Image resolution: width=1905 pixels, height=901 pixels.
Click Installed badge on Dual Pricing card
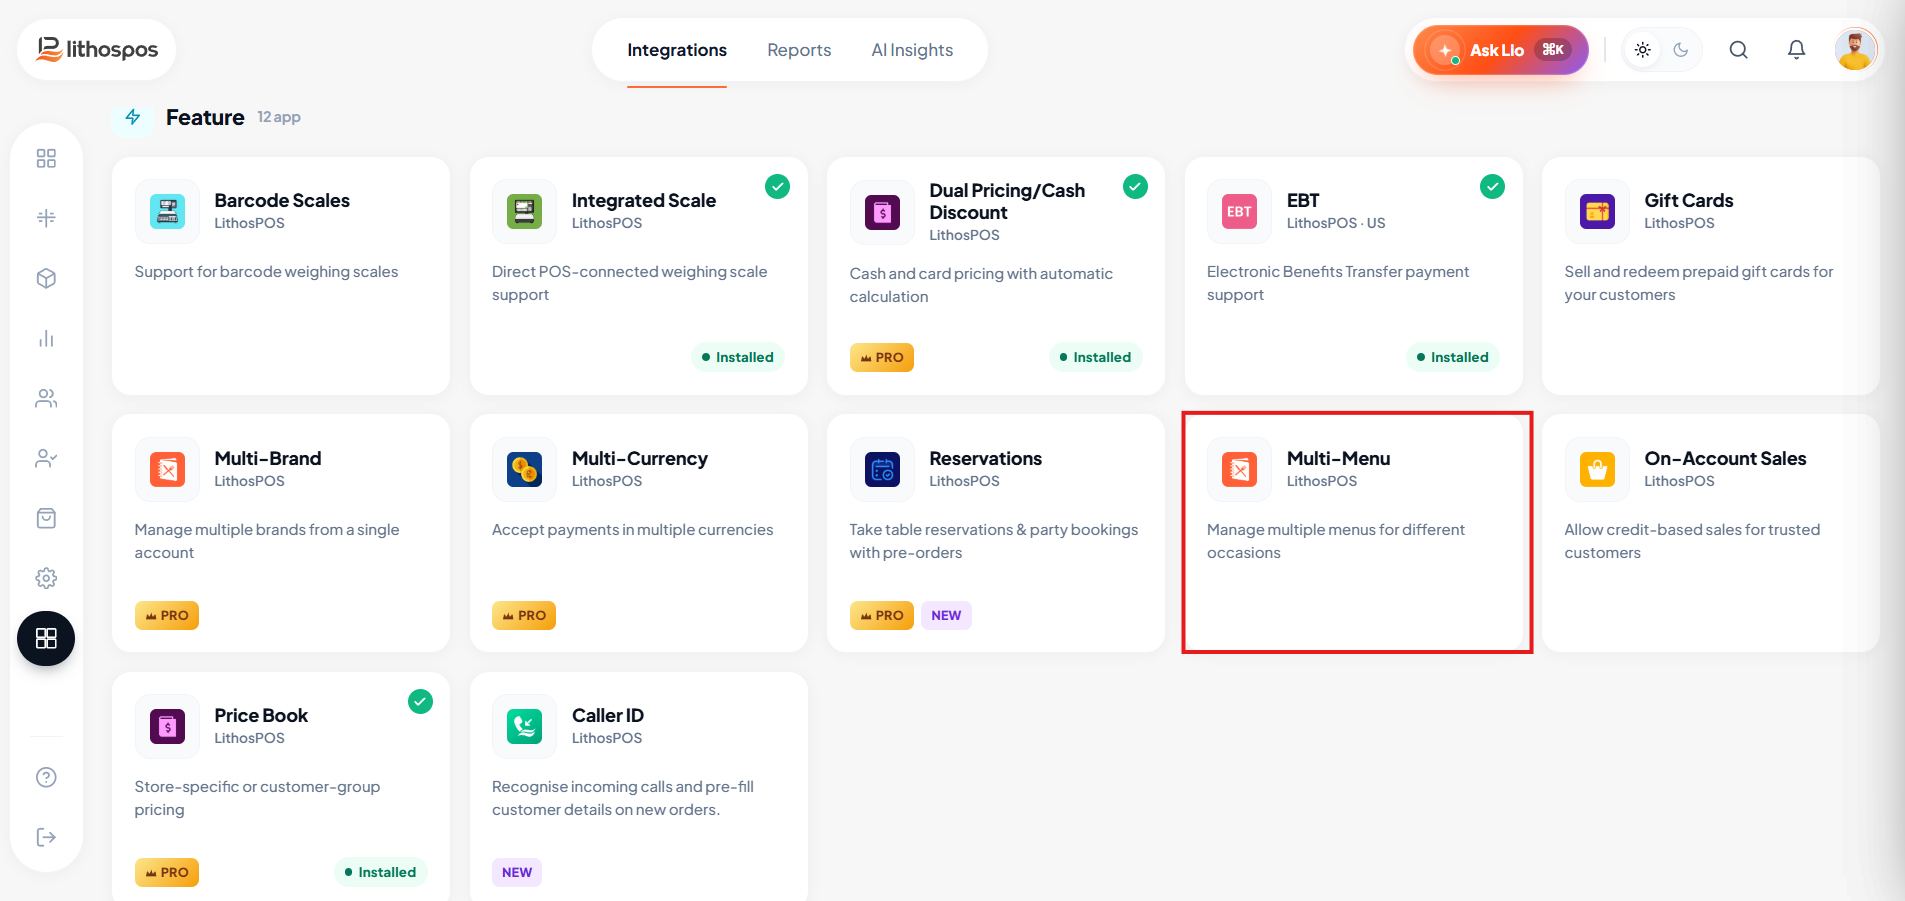click(x=1095, y=357)
